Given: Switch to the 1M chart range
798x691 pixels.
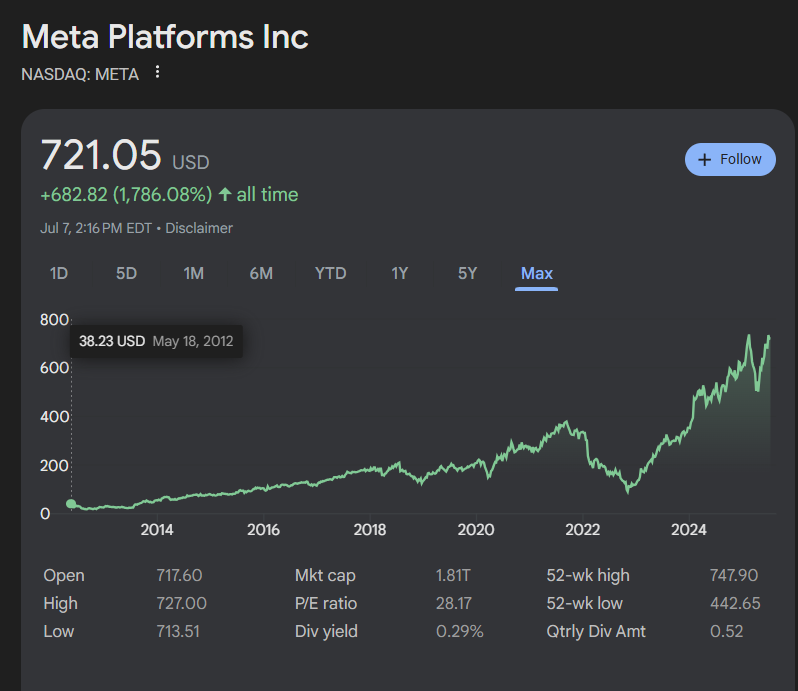Looking at the screenshot, I should tap(193, 274).
